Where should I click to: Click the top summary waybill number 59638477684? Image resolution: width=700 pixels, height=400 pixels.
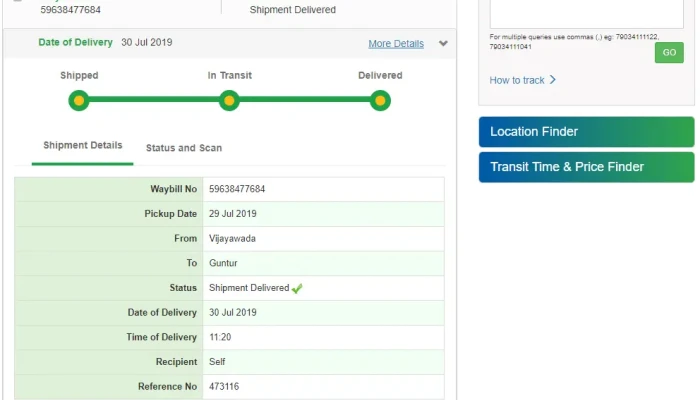coord(71,10)
